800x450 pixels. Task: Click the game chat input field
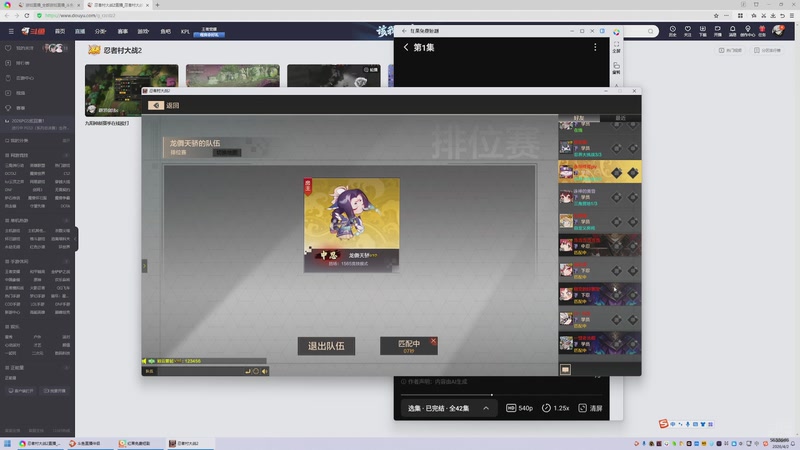(x=199, y=371)
